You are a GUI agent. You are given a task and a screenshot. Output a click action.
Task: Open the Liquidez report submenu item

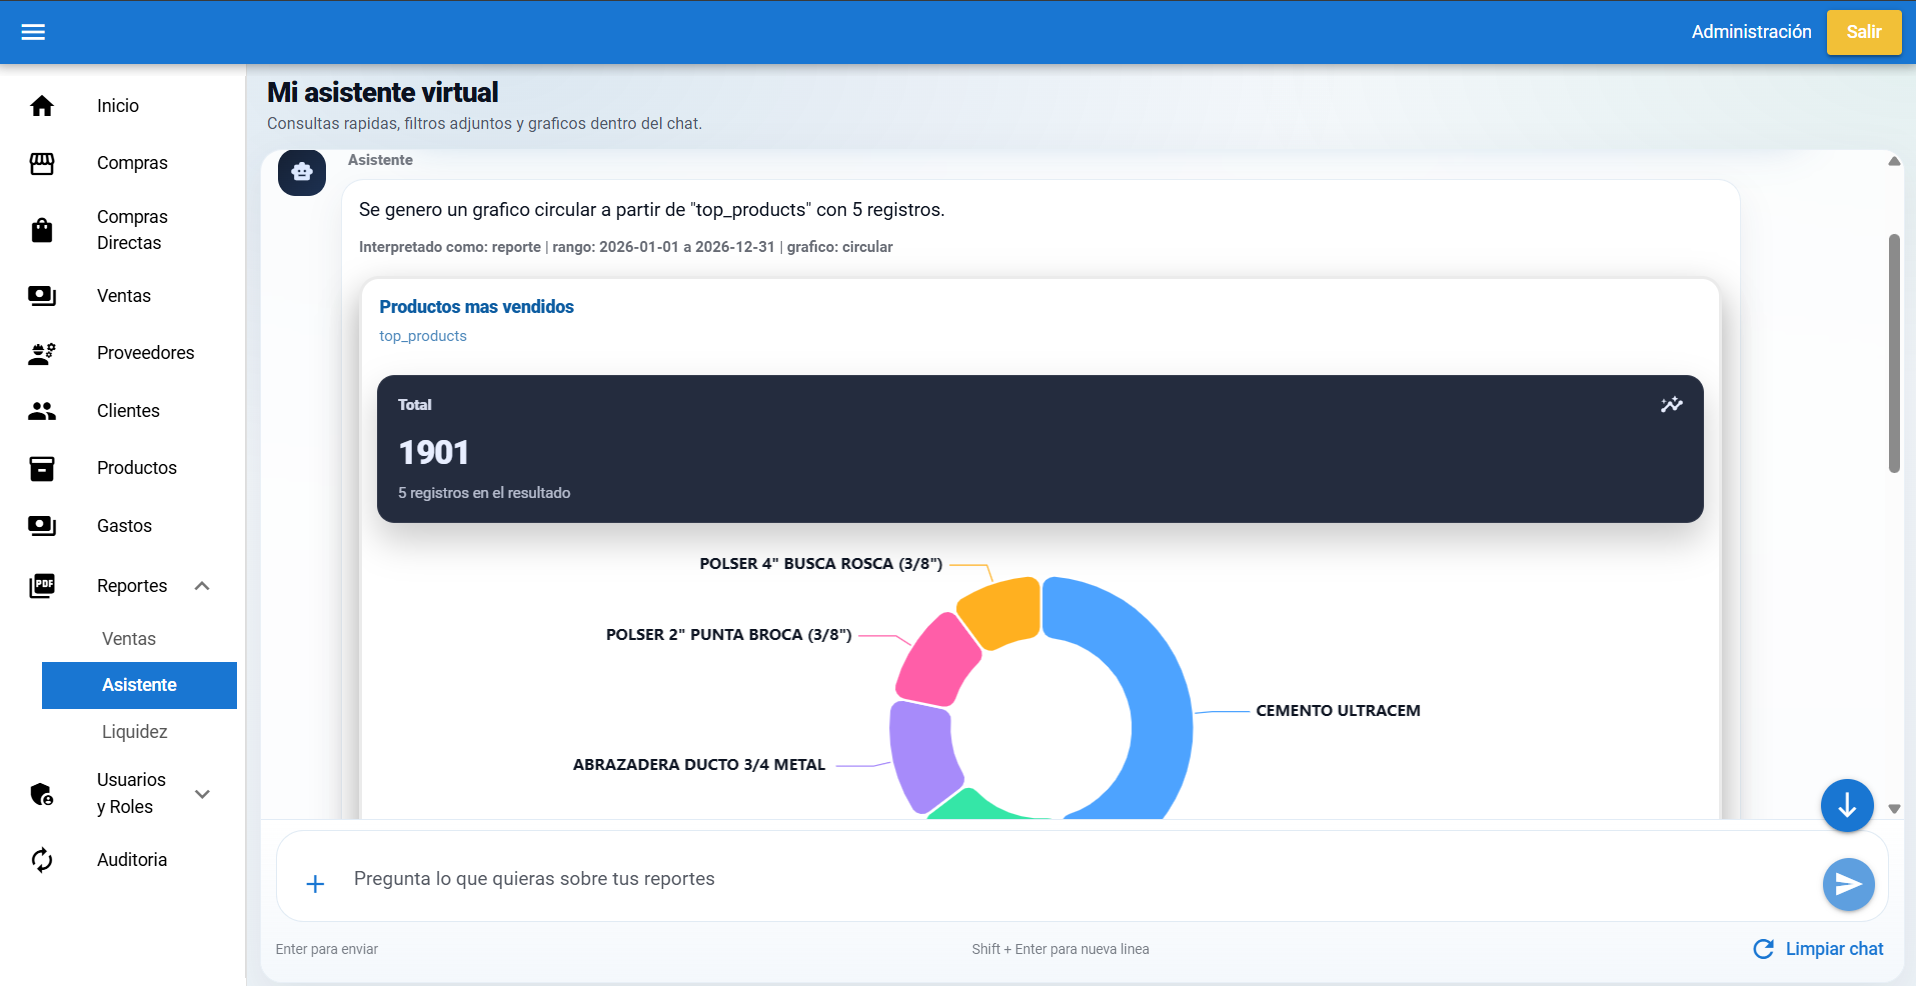click(135, 732)
